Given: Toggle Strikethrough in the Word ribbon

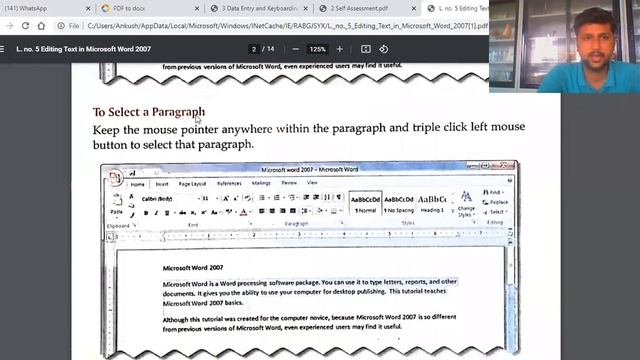Looking at the screenshot, I should tap(182, 213).
